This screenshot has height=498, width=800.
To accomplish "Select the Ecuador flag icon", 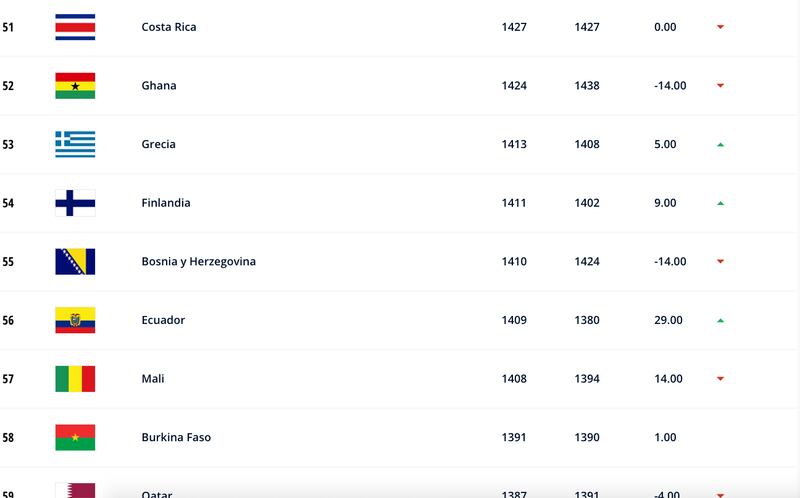I will click(75, 320).
